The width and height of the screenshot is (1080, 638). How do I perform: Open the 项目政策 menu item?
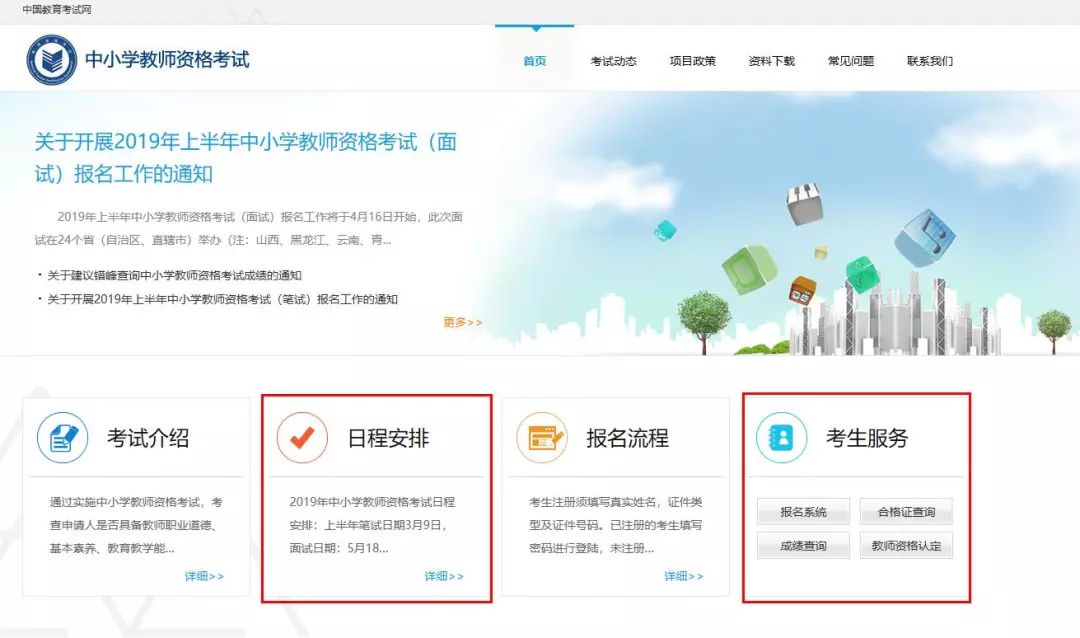[x=692, y=61]
